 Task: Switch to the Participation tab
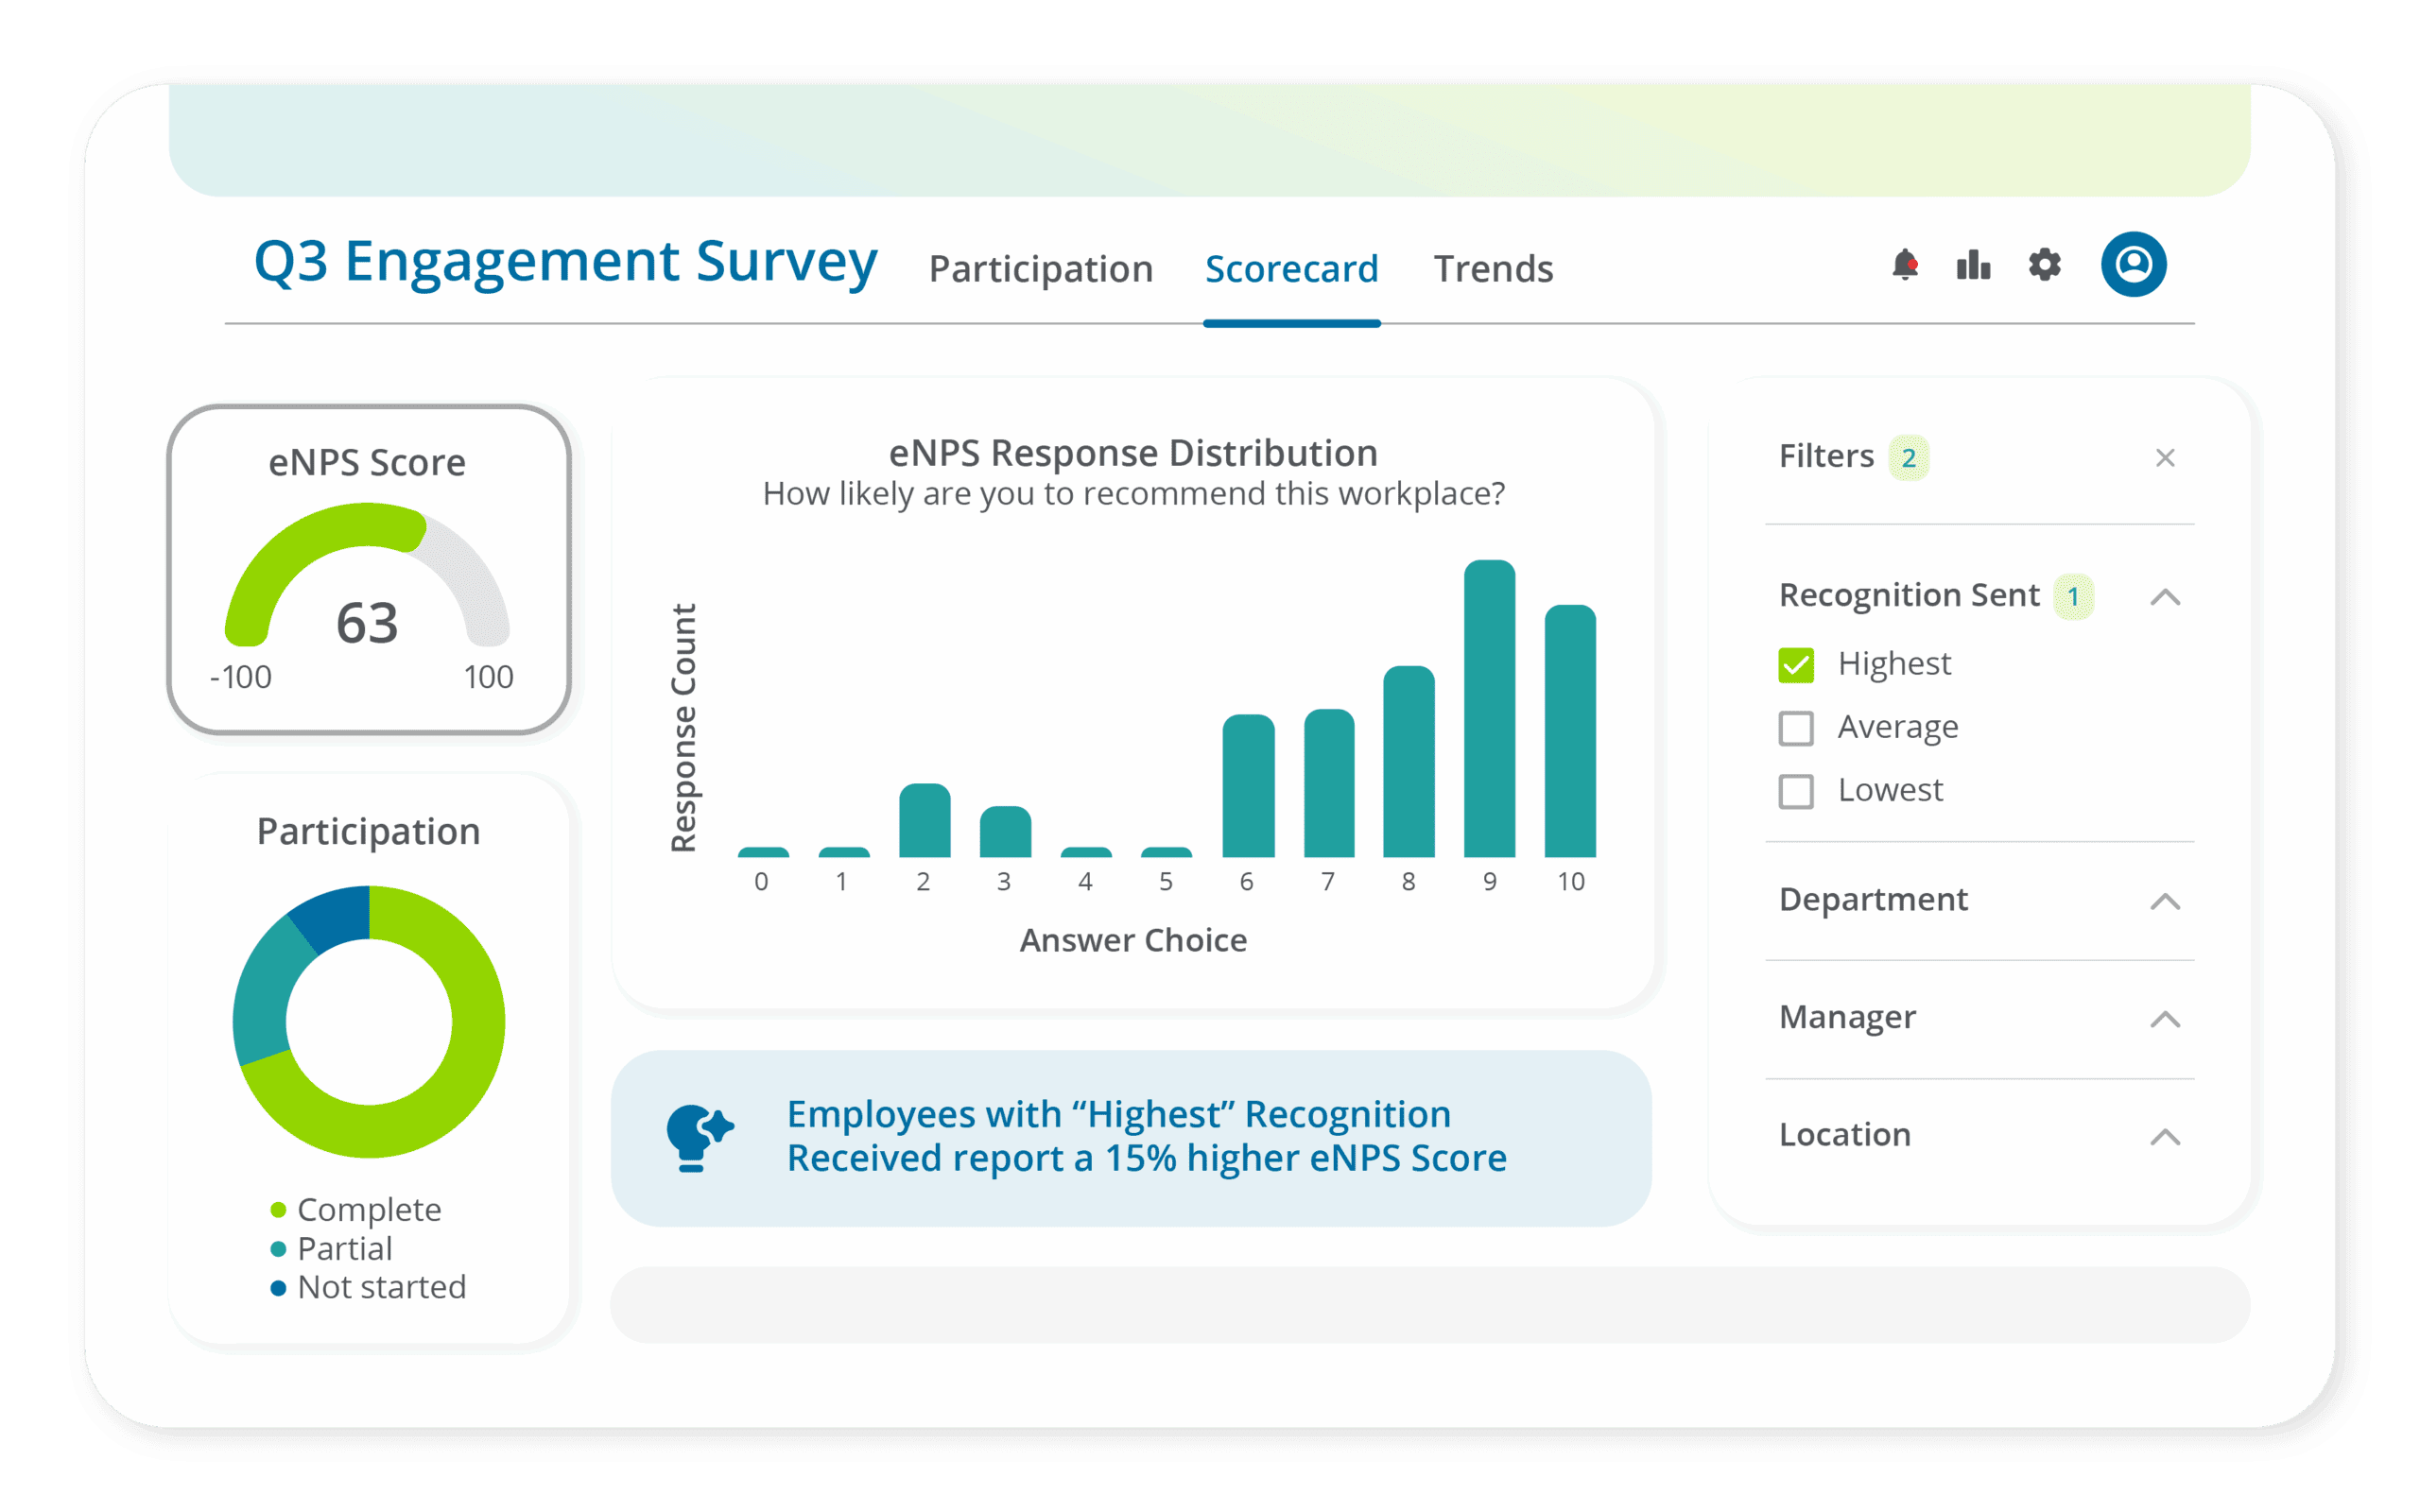[x=1040, y=269]
